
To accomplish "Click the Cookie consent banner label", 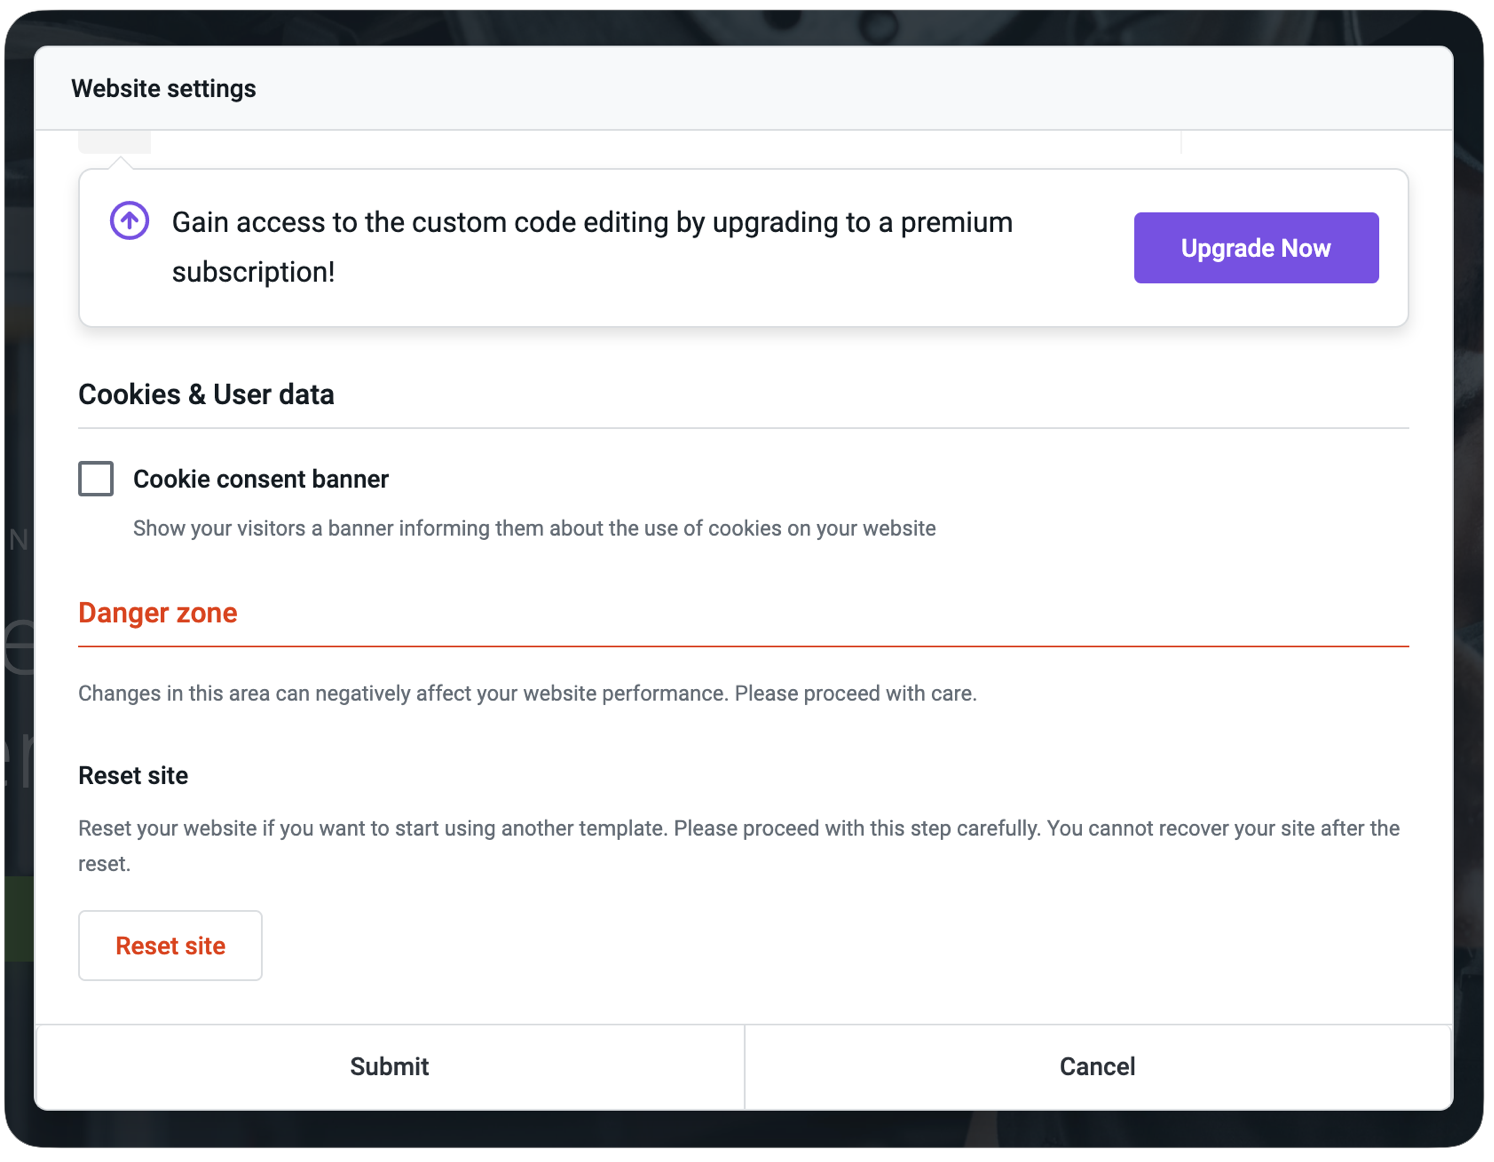I will click(x=261, y=479).
